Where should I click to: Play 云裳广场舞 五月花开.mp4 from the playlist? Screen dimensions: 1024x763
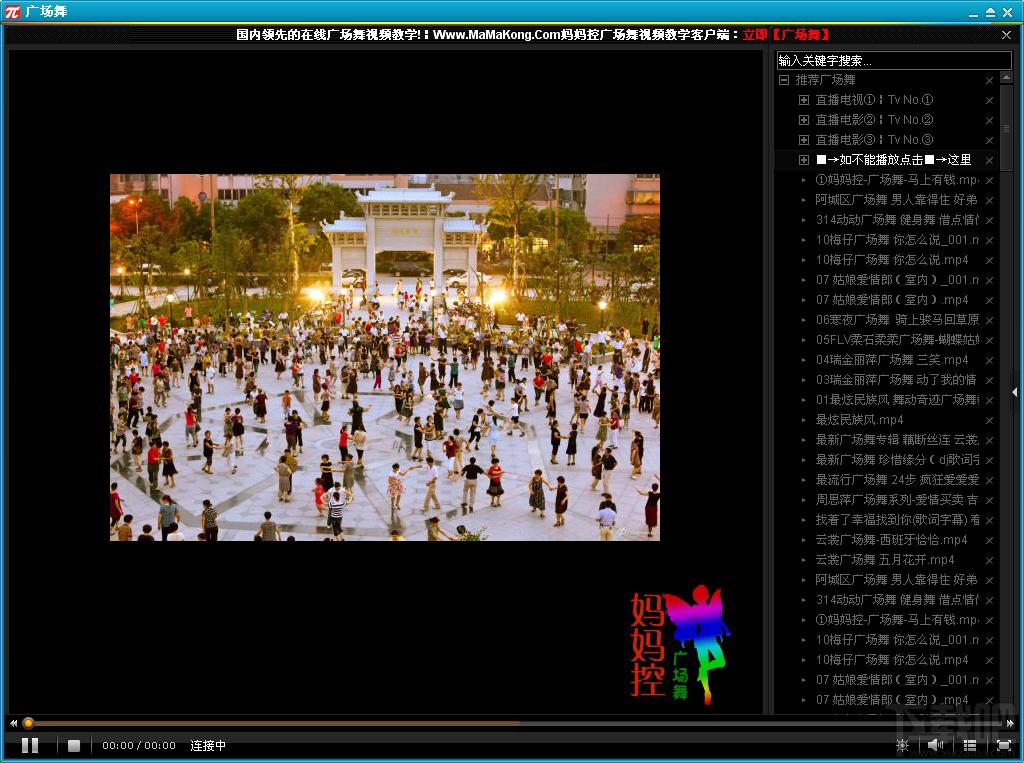(x=884, y=560)
